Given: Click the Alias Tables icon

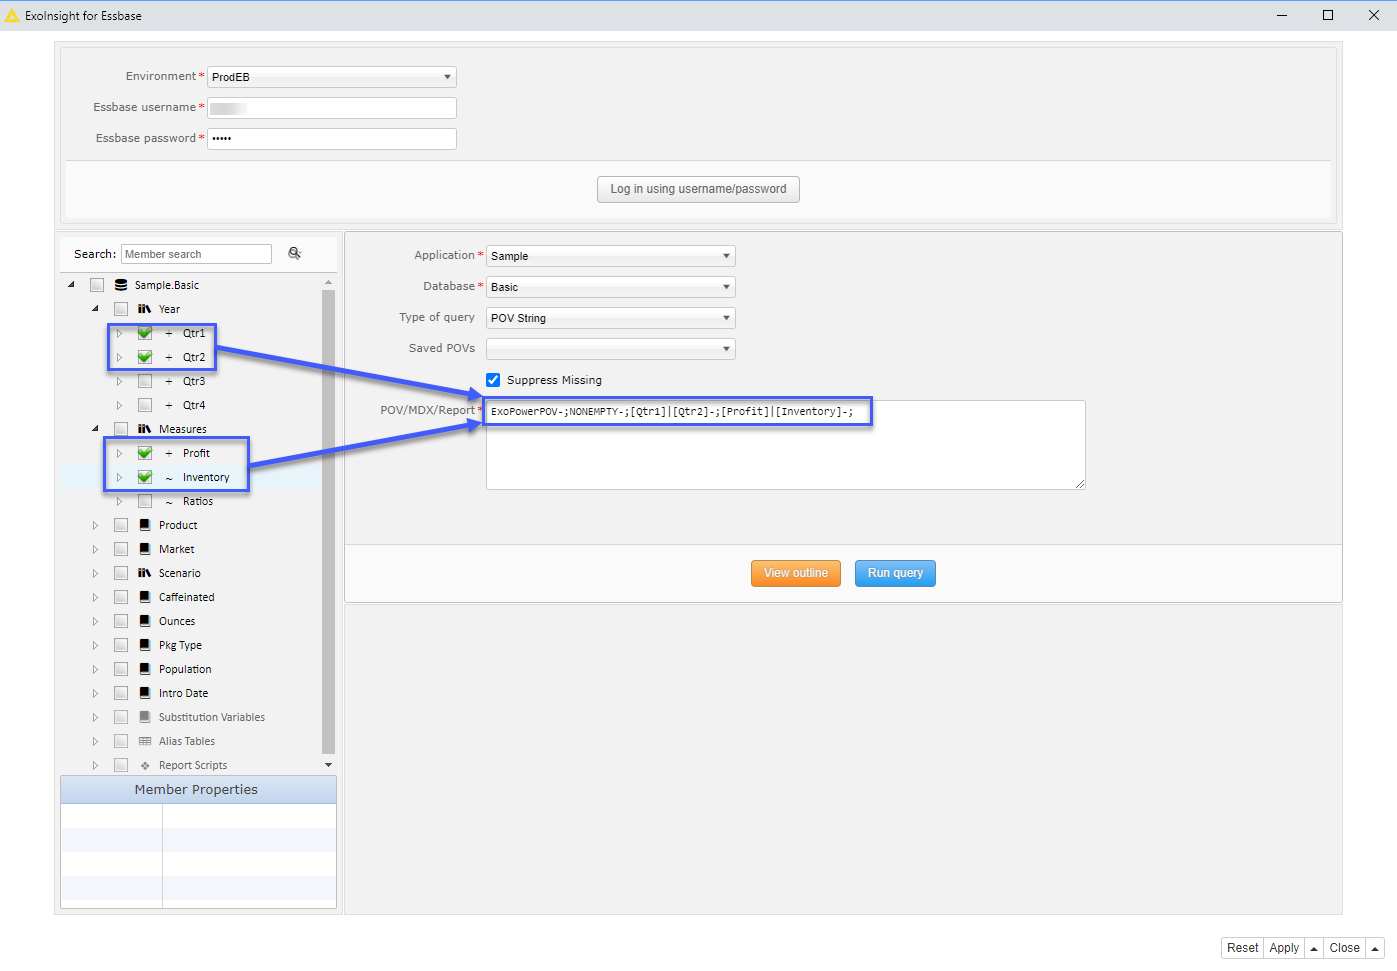Looking at the screenshot, I should 145,741.
